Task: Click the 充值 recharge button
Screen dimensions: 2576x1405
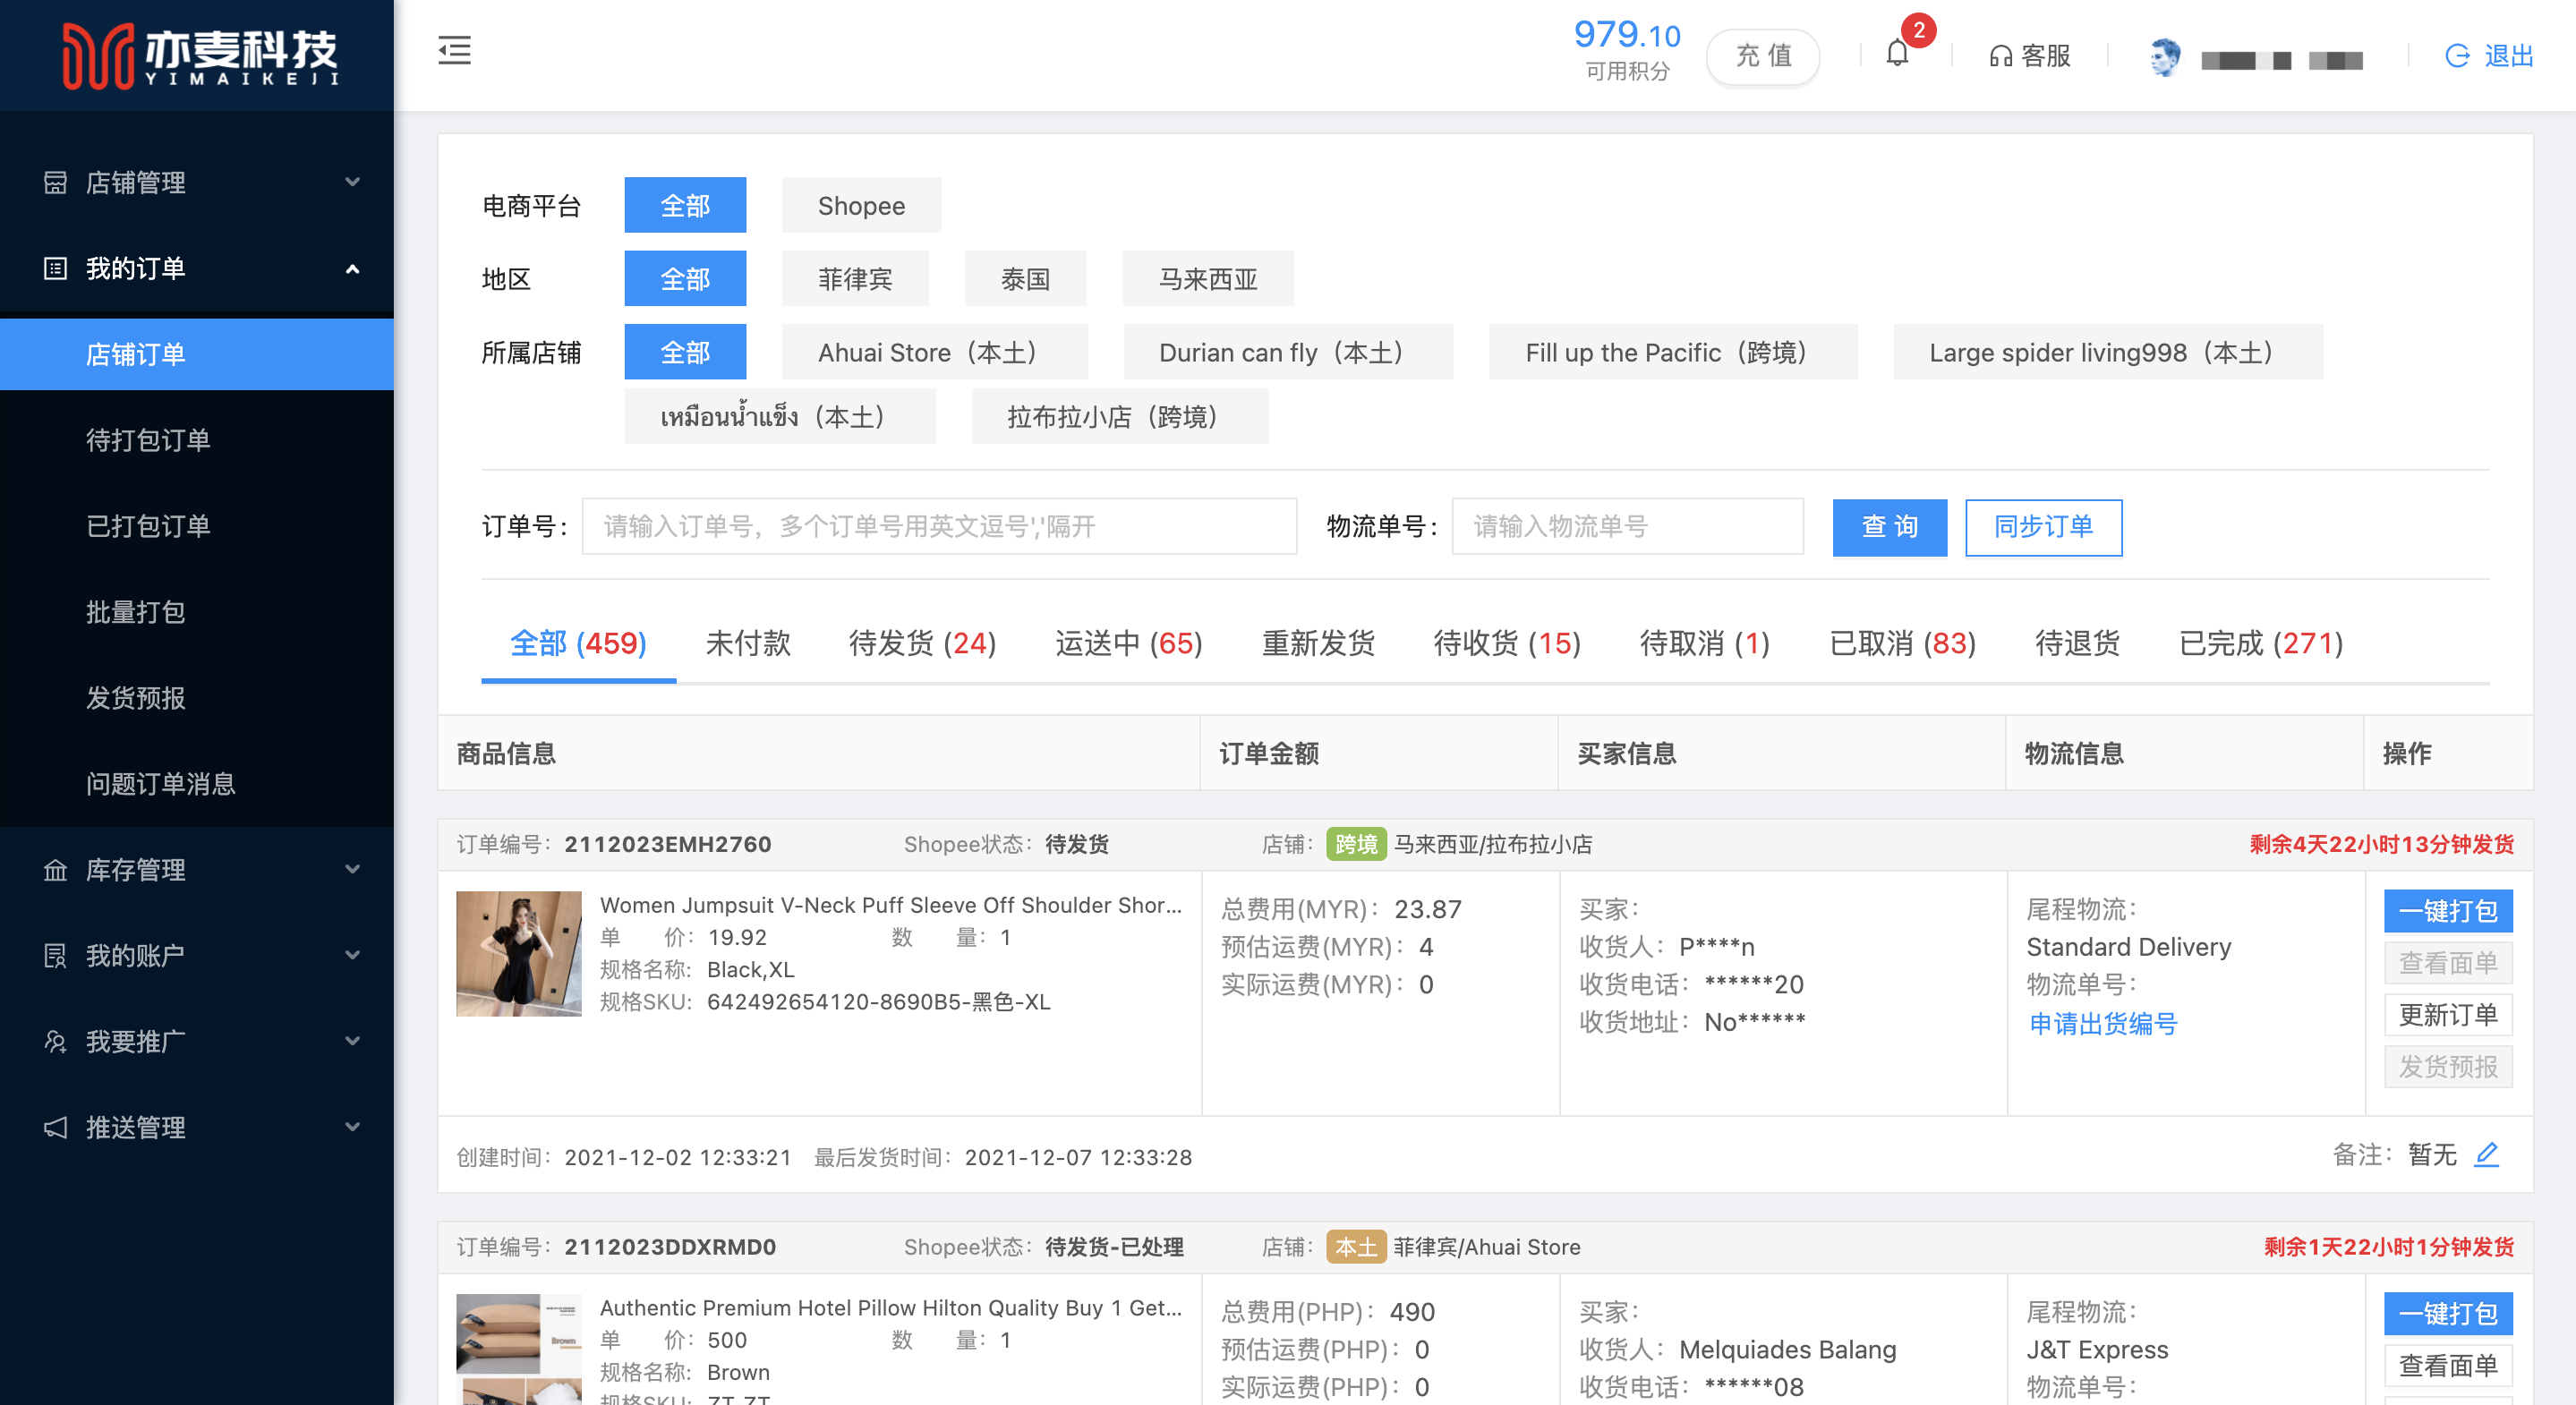Action: (1763, 56)
